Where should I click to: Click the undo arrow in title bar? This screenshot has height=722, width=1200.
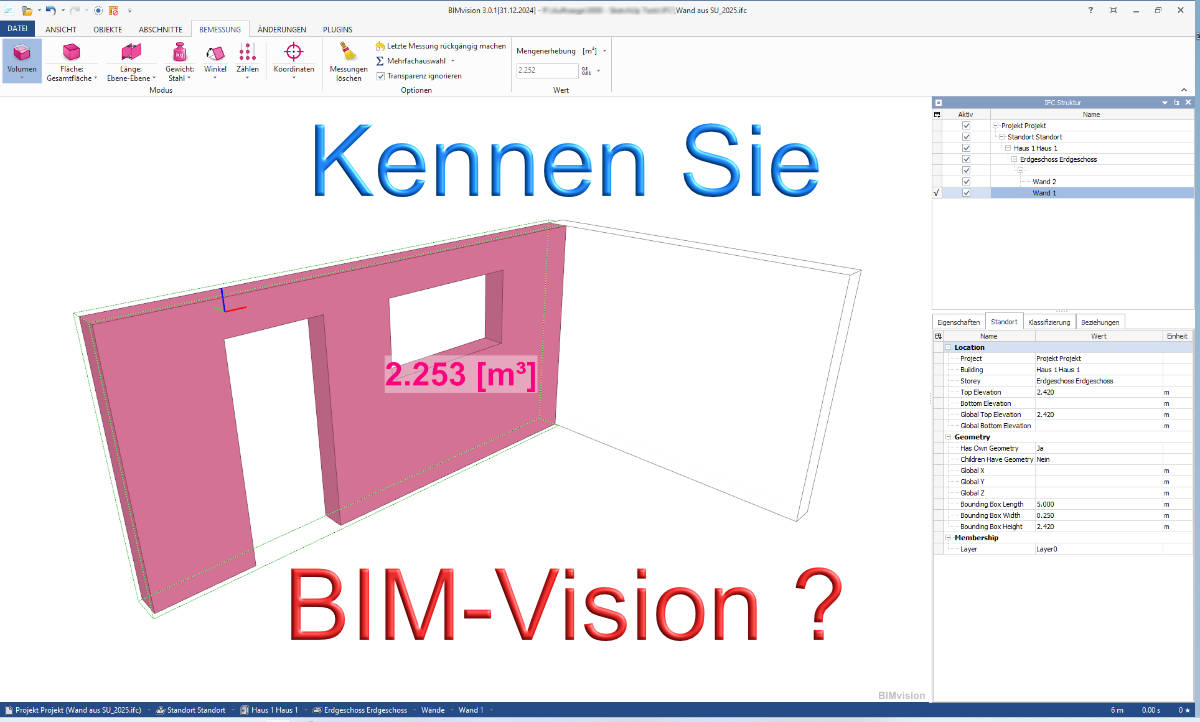[x=50, y=10]
